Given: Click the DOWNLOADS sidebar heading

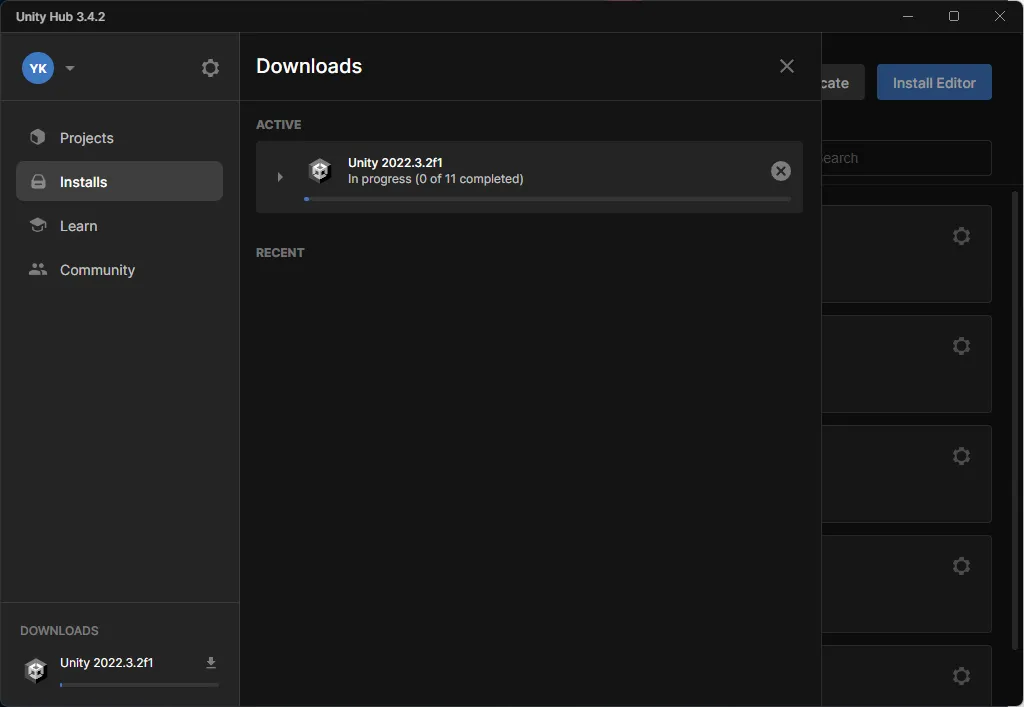Looking at the screenshot, I should [x=59, y=631].
